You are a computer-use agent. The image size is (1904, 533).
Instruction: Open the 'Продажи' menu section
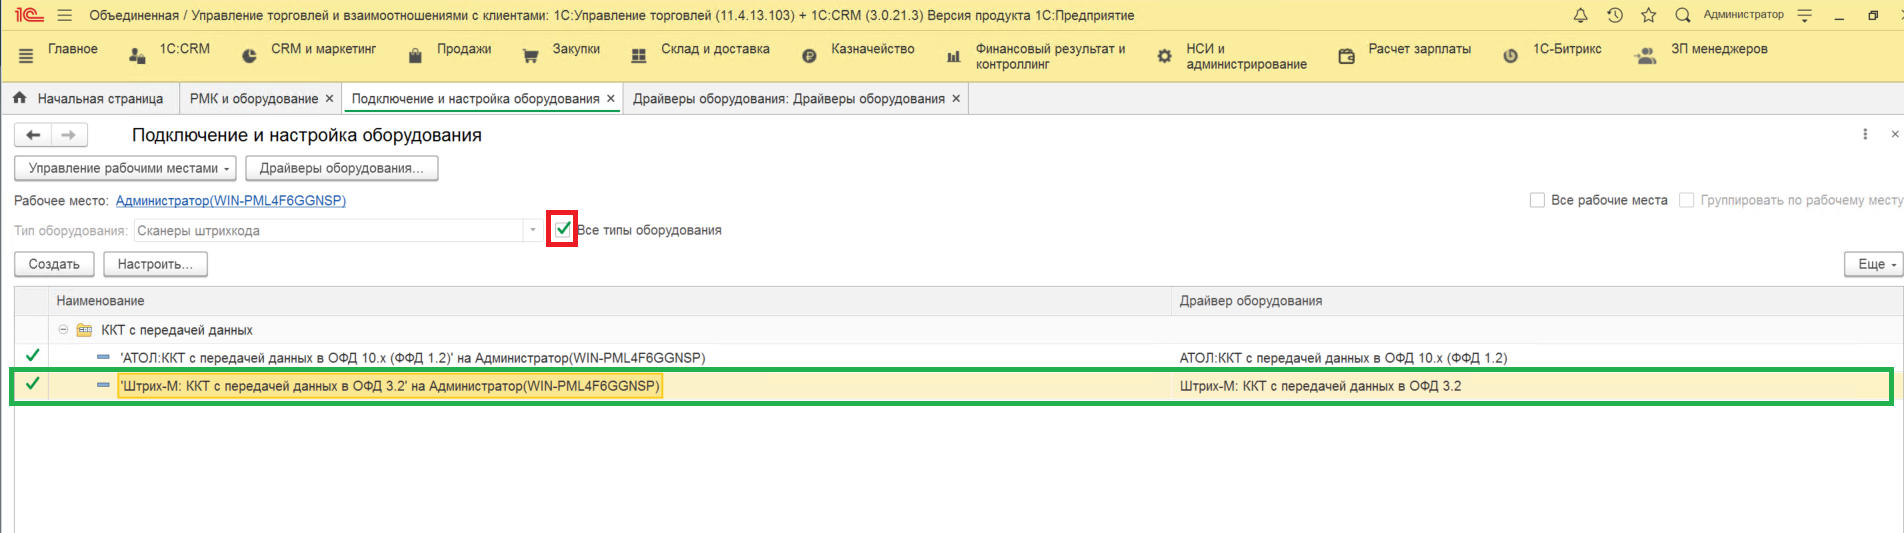click(463, 49)
